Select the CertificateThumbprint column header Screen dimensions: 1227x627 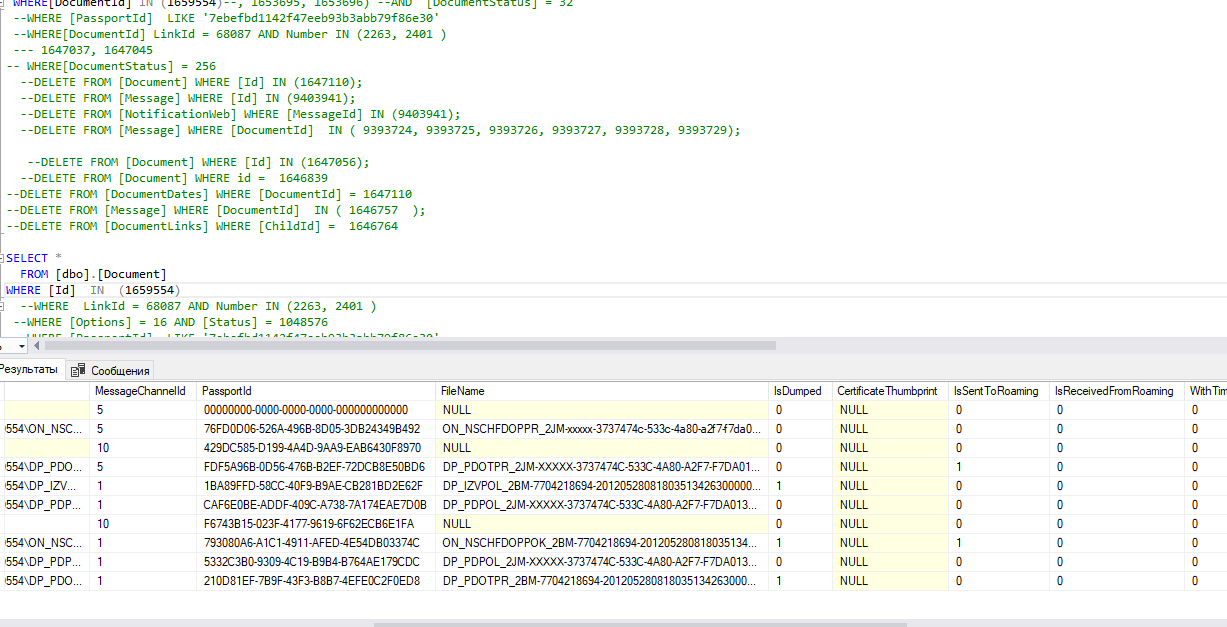pos(890,391)
